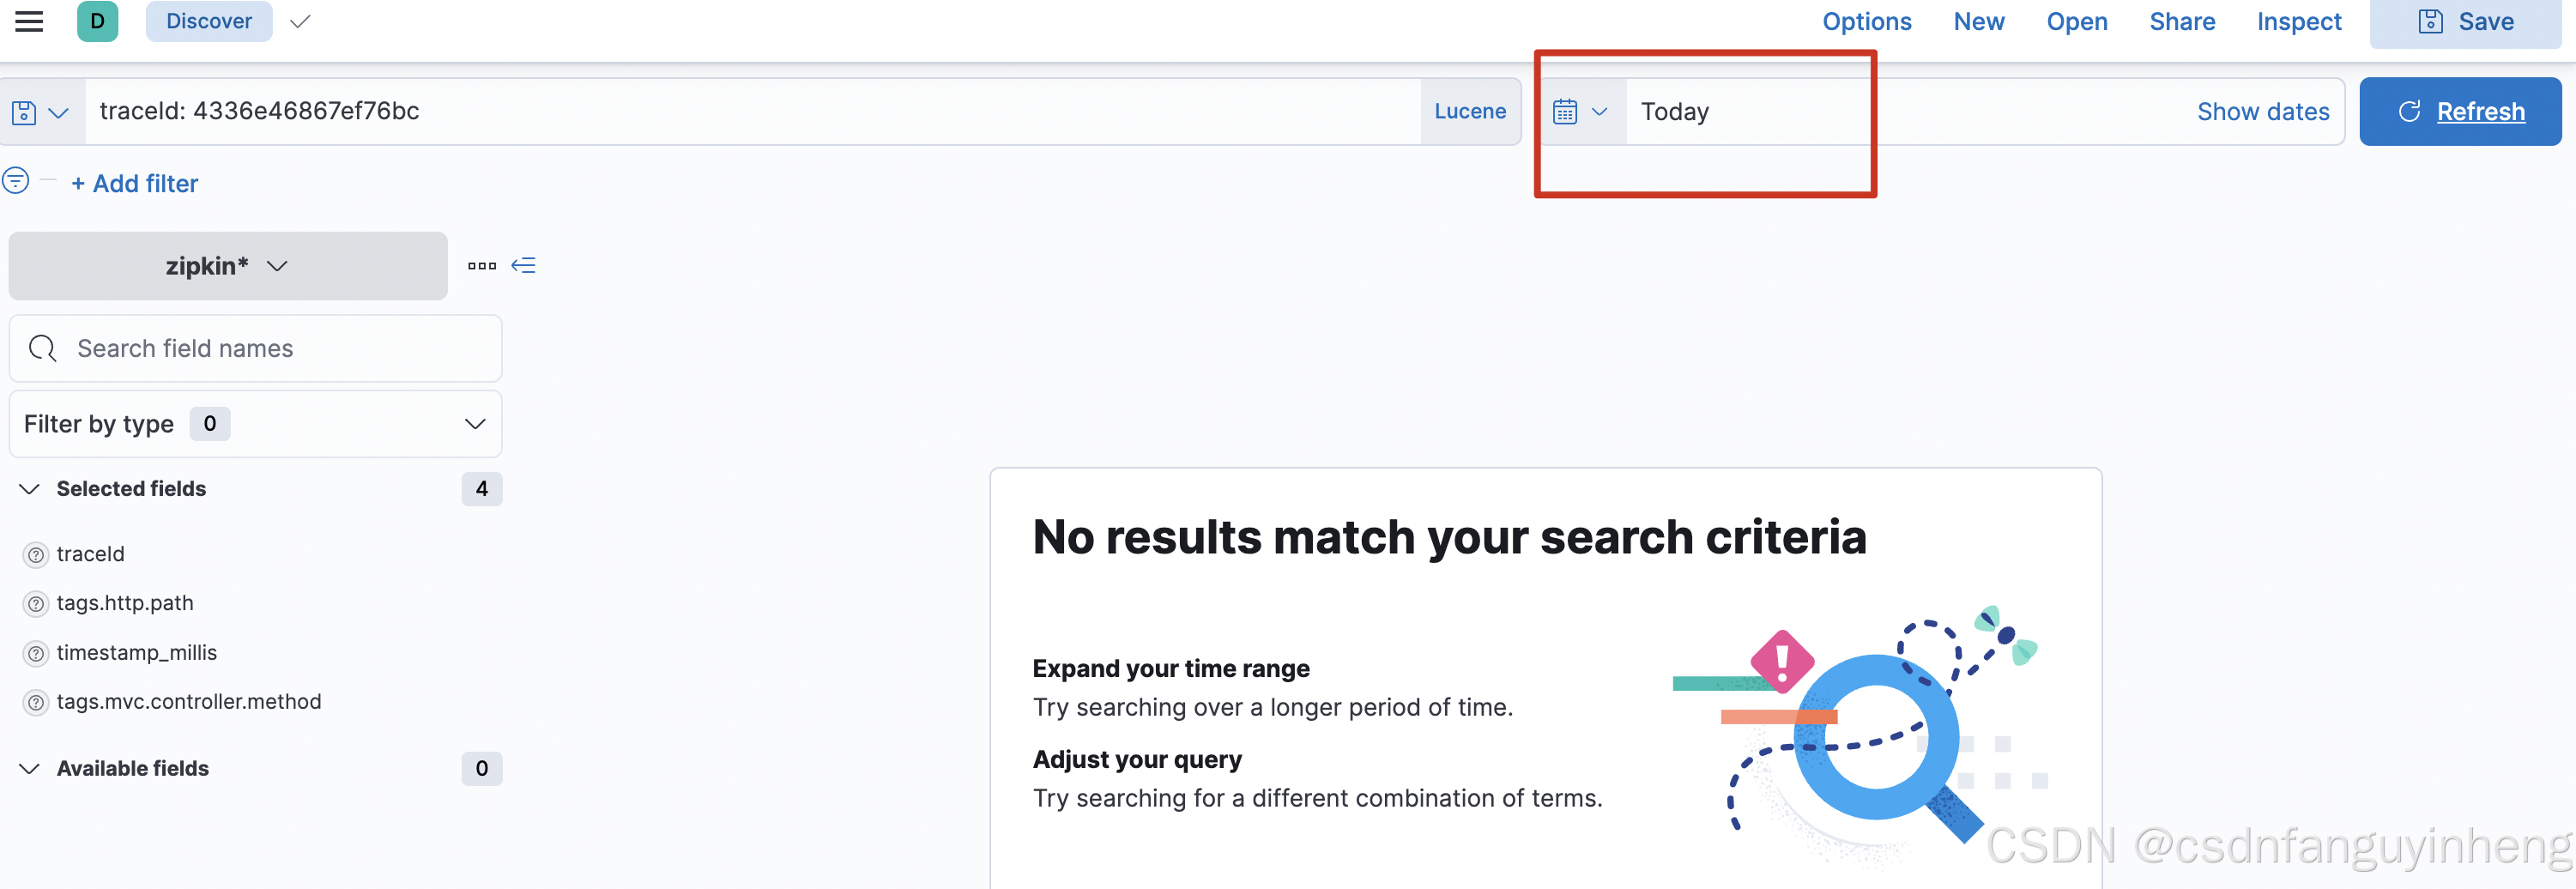The image size is (2576, 889).
Task: Expand the zipkin* index pattern dropdown
Action: (x=228, y=266)
